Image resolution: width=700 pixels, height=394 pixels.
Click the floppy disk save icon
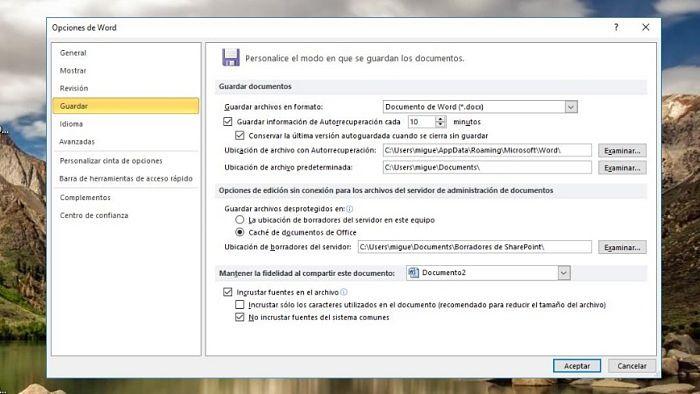tap(231, 58)
